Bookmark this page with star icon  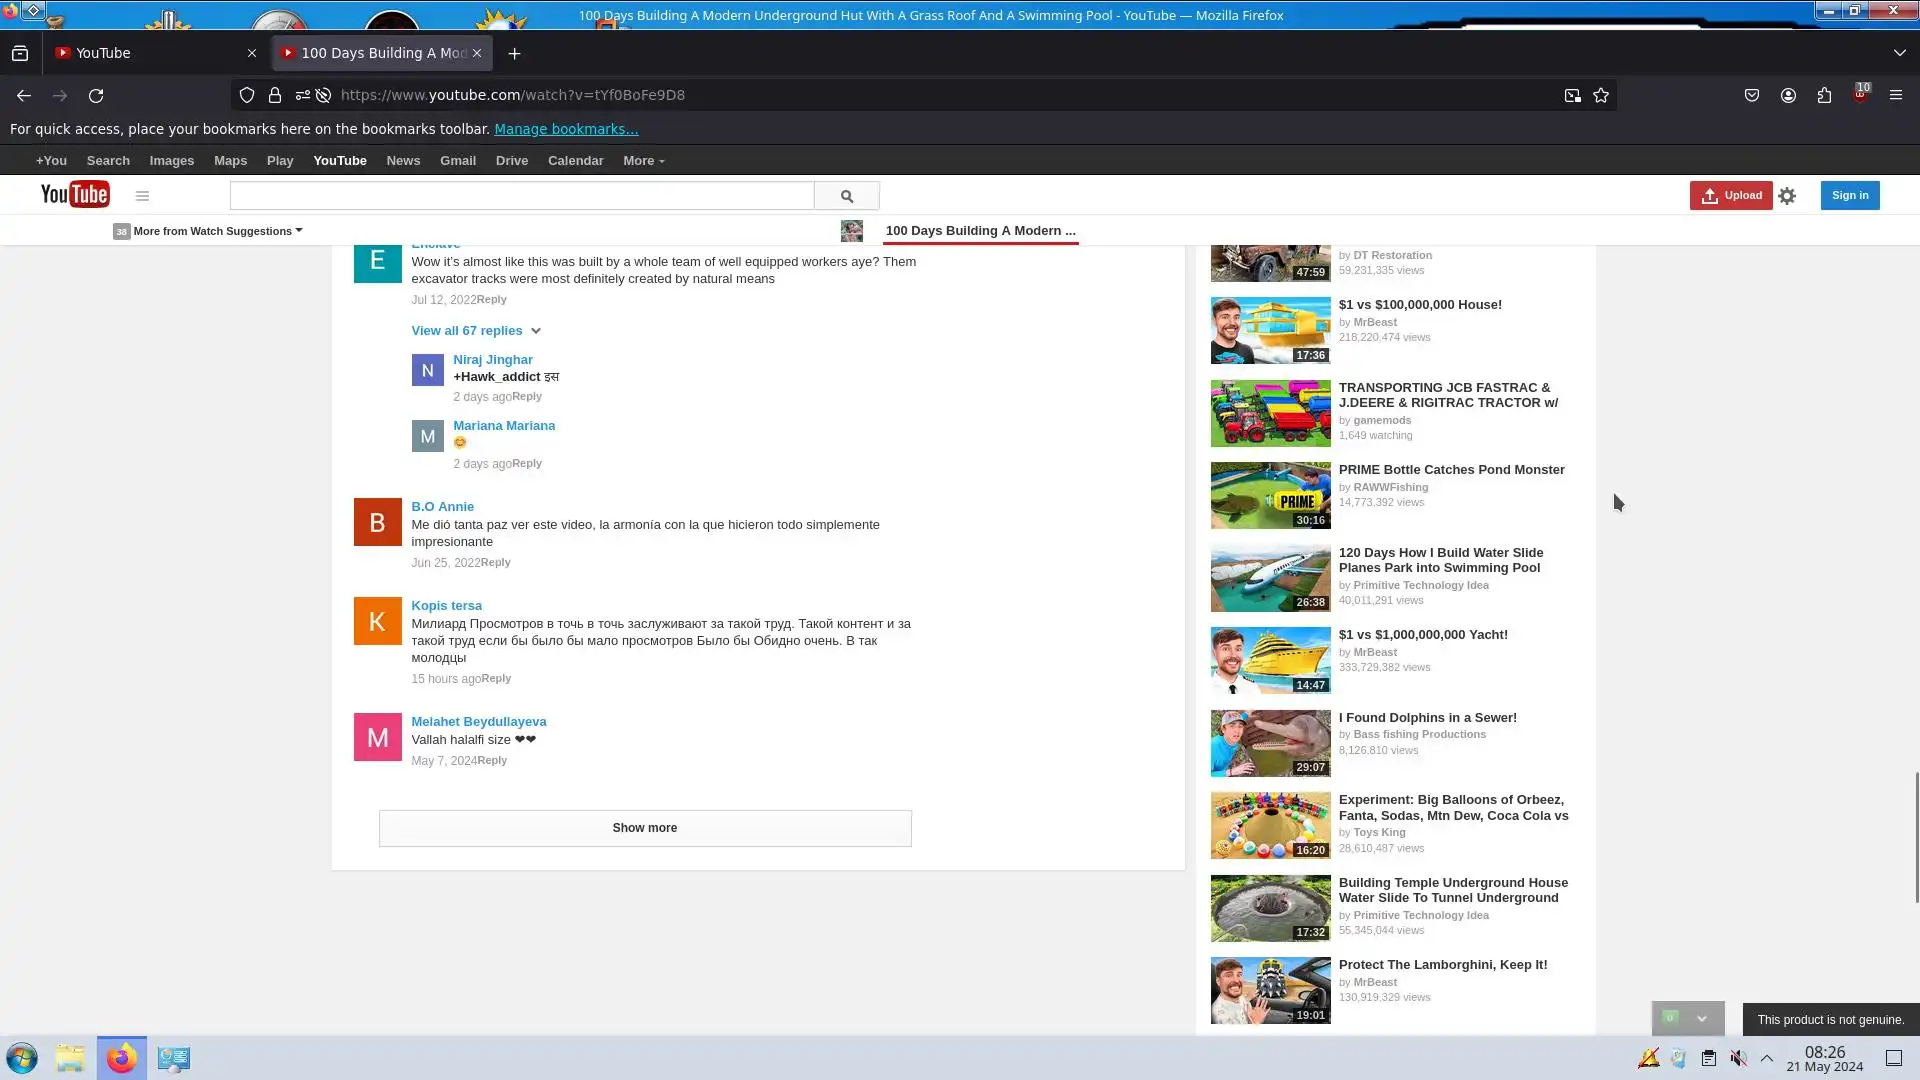(x=1601, y=95)
